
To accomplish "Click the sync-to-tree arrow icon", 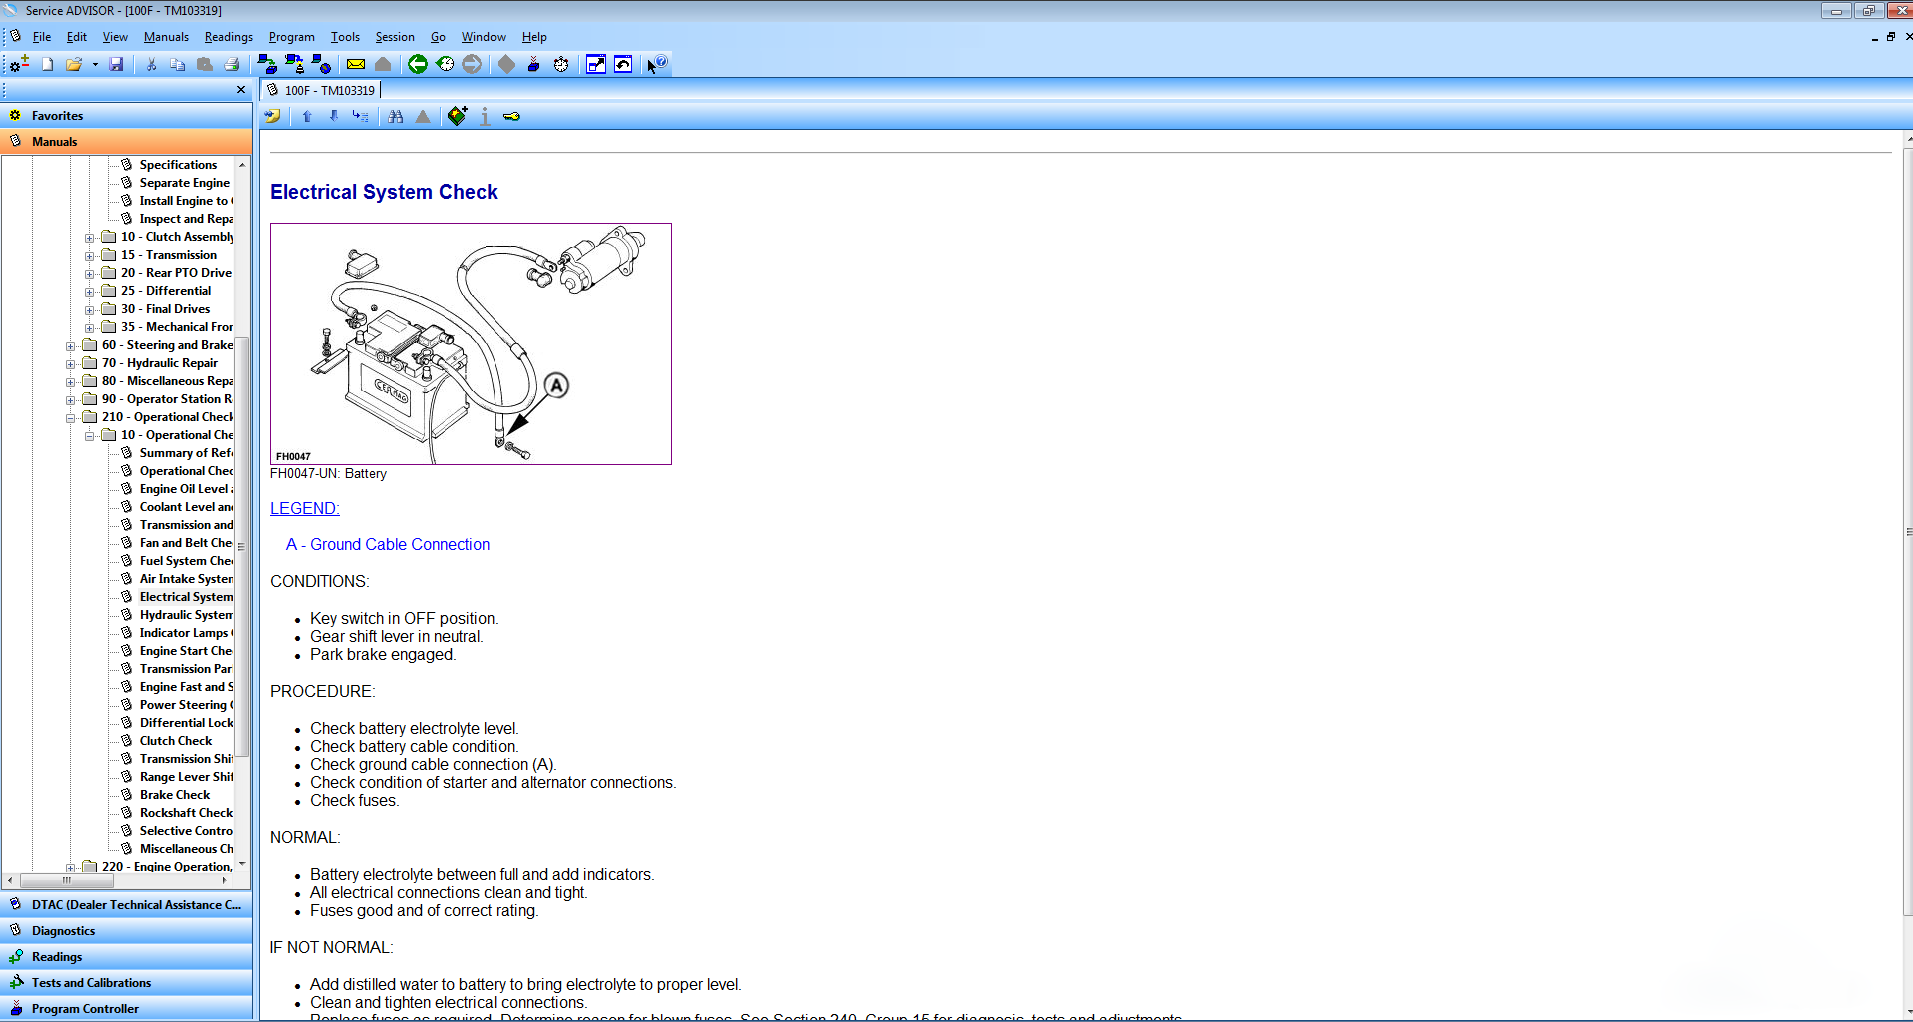I will tap(361, 117).
